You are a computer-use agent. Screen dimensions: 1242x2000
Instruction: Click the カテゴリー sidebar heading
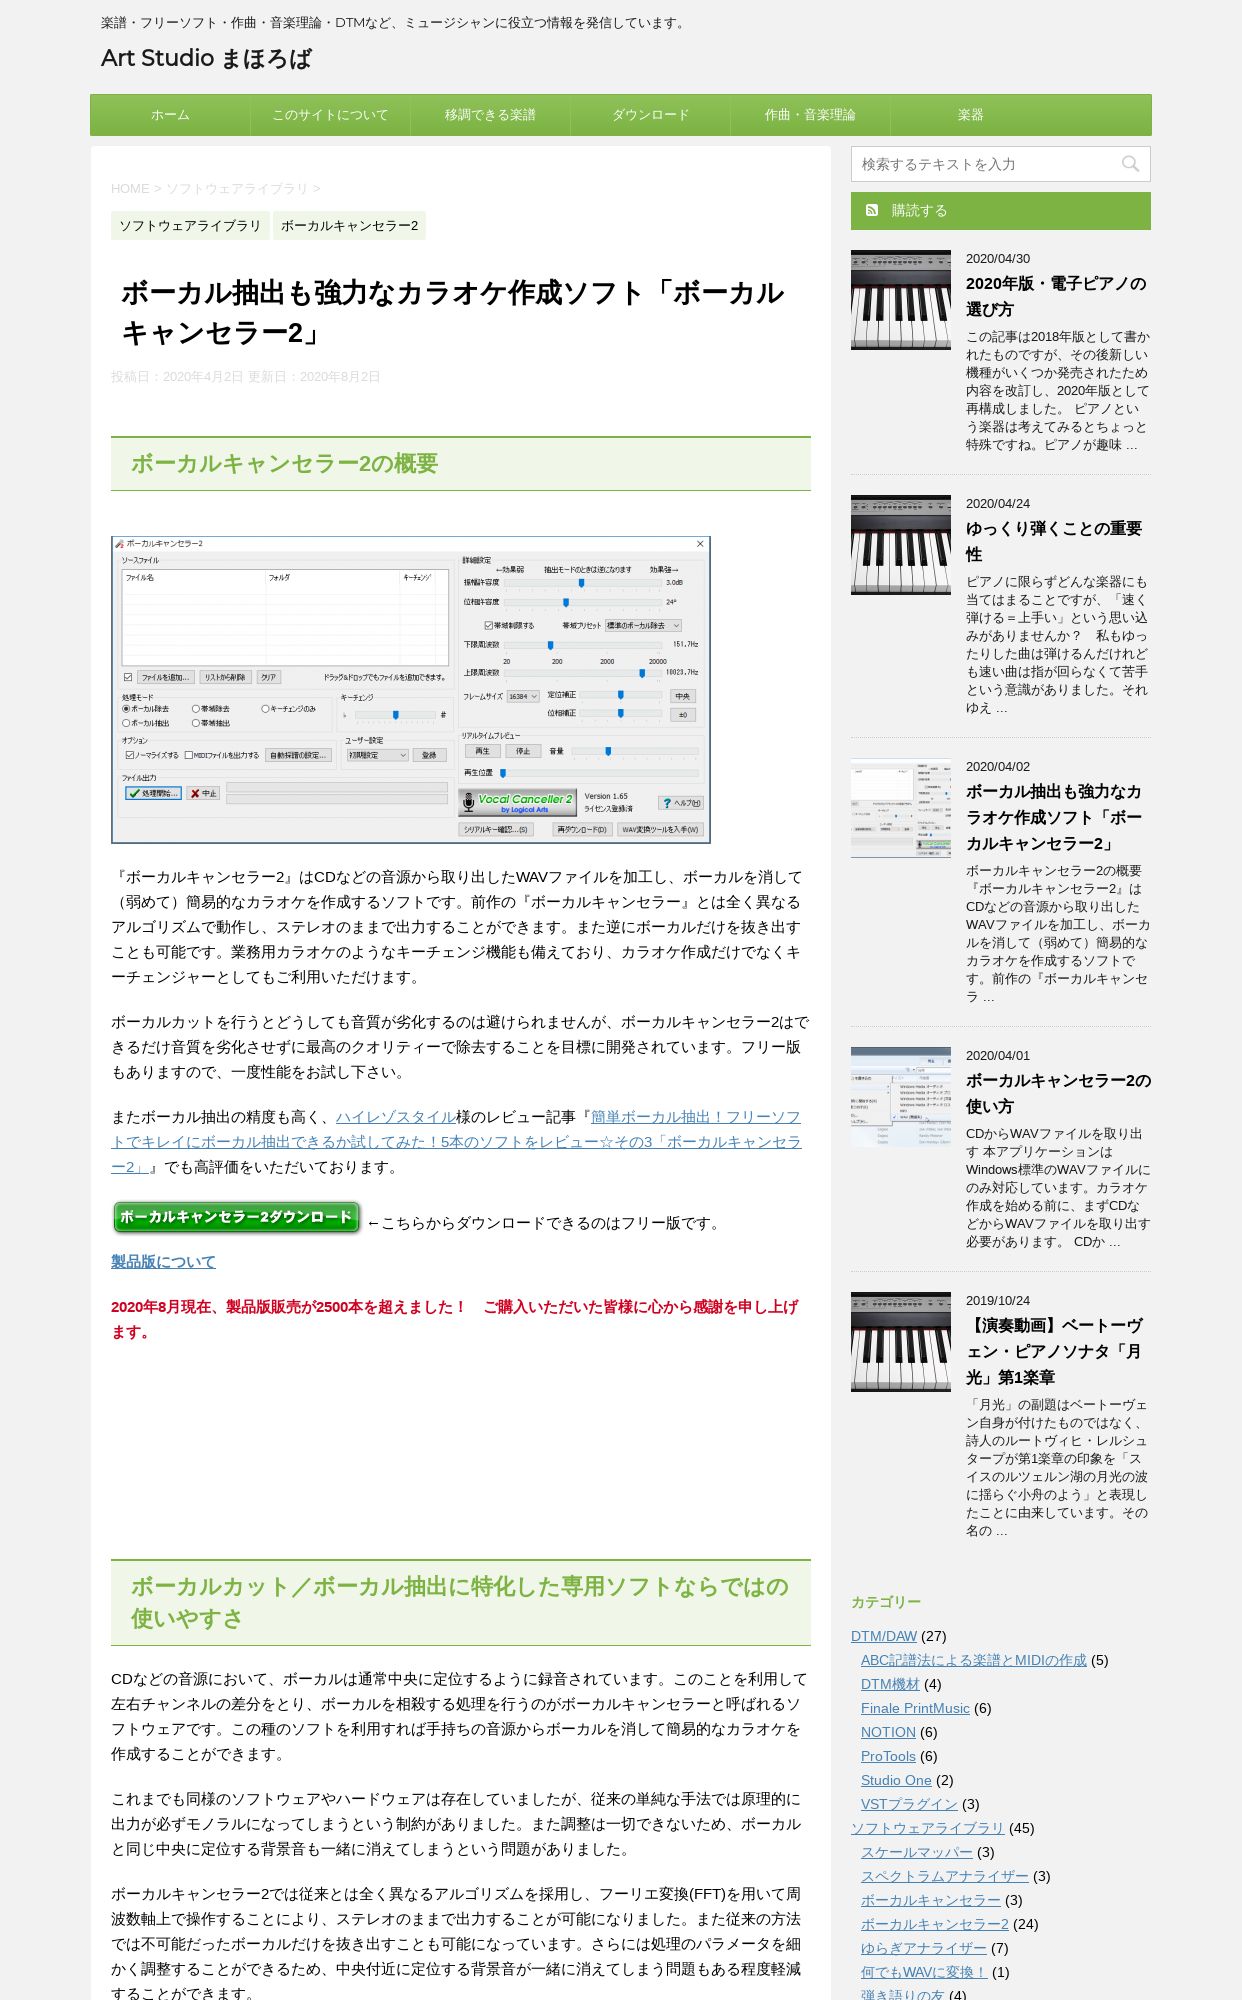click(886, 1602)
